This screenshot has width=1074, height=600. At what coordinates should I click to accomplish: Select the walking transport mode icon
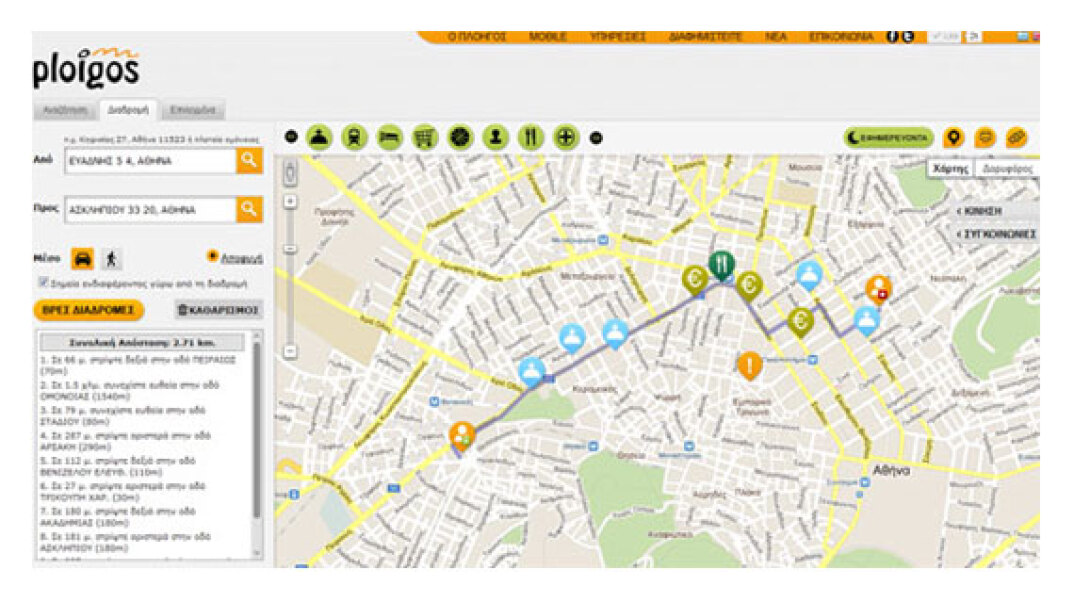[x=112, y=259]
